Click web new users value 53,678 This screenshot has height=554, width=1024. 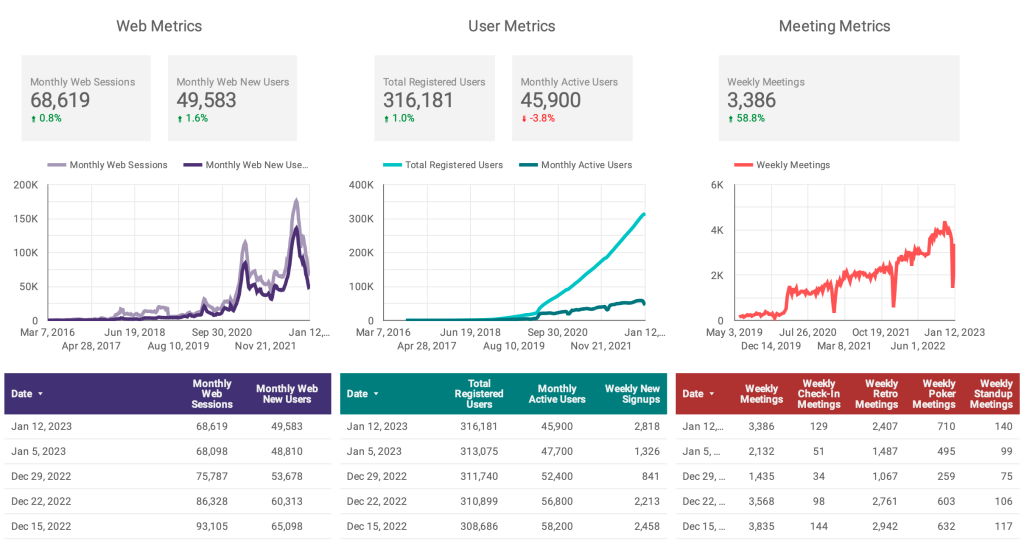287,477
